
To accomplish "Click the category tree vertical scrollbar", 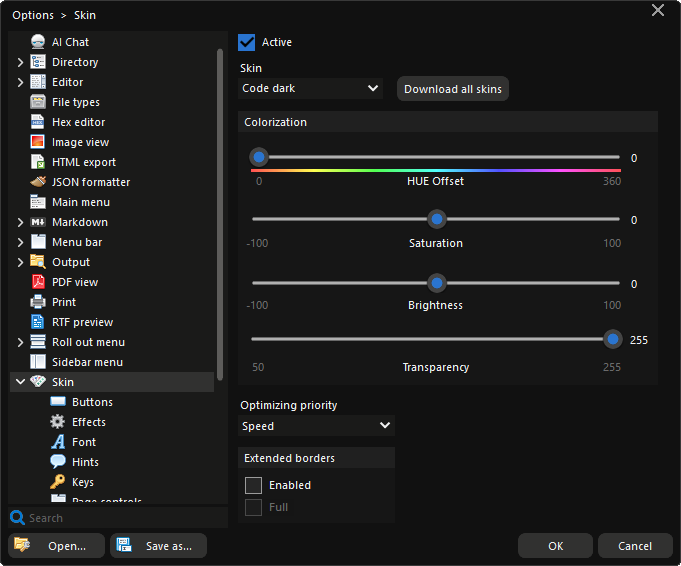I will pyautogui.click(x=220, y=215).
